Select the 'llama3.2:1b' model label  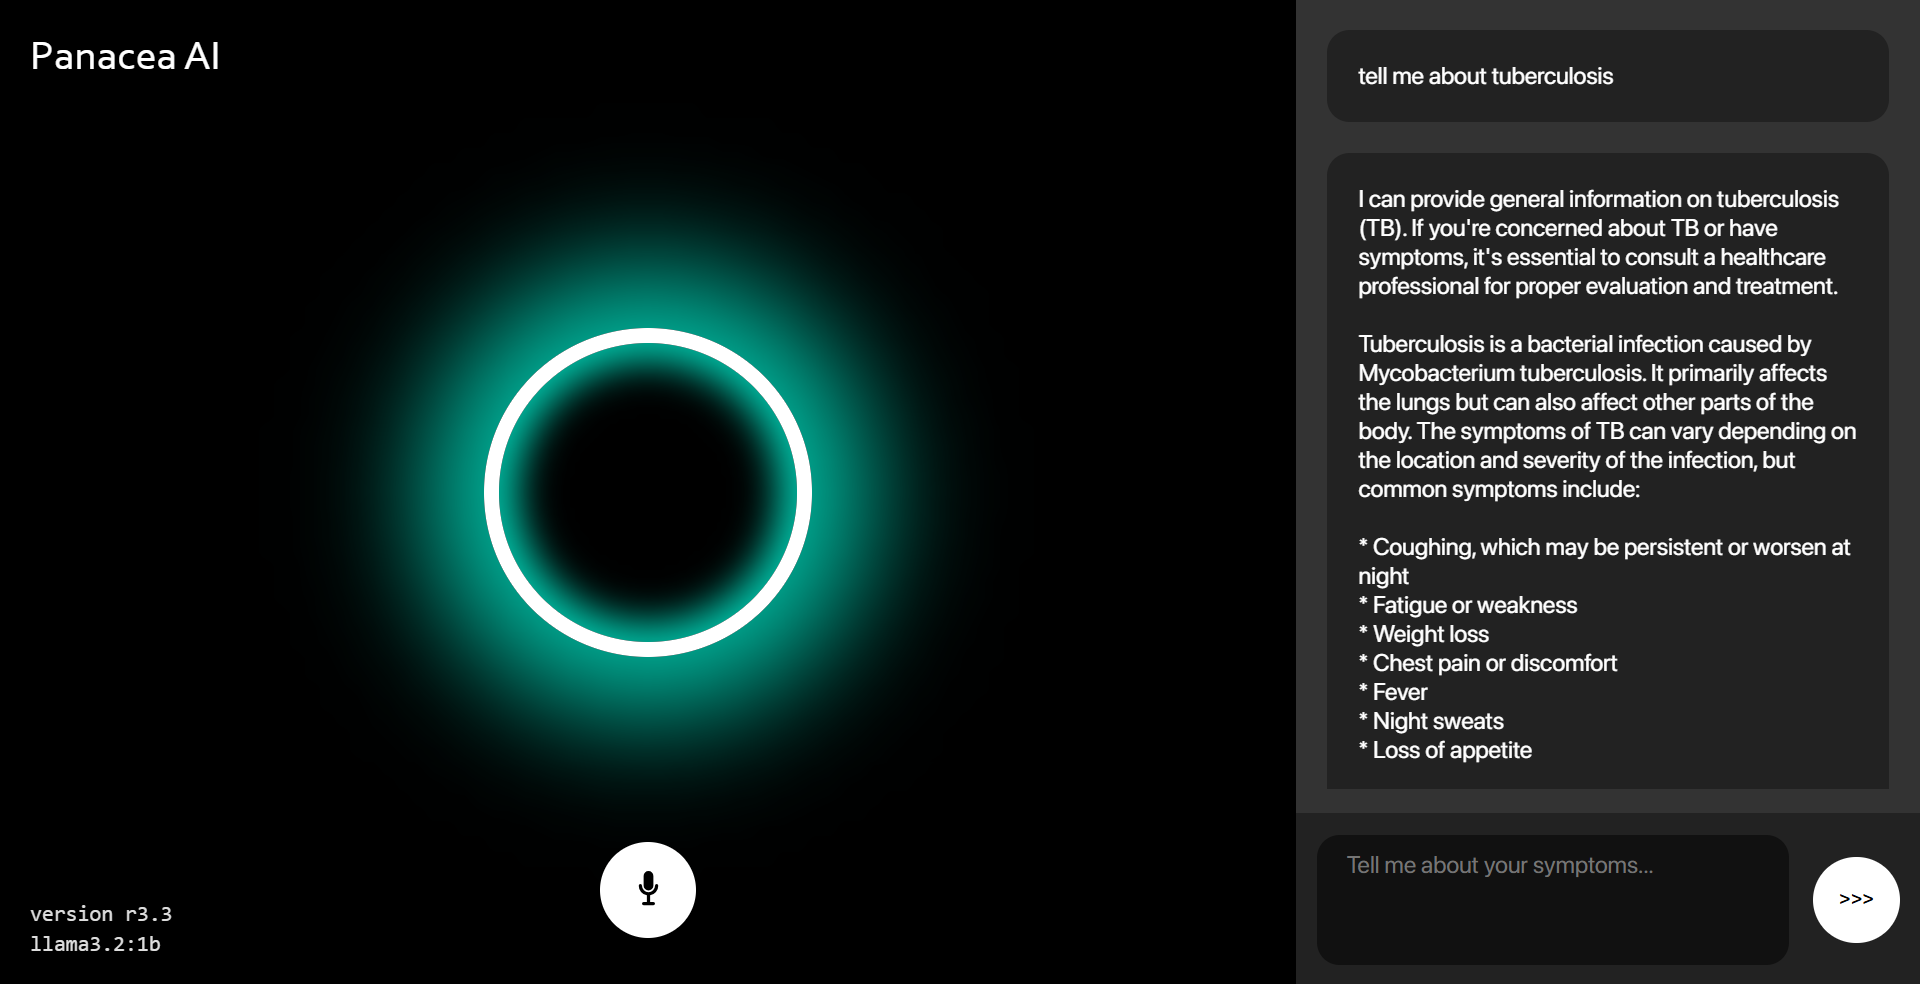pyautogui.click(x=95, y=944)
